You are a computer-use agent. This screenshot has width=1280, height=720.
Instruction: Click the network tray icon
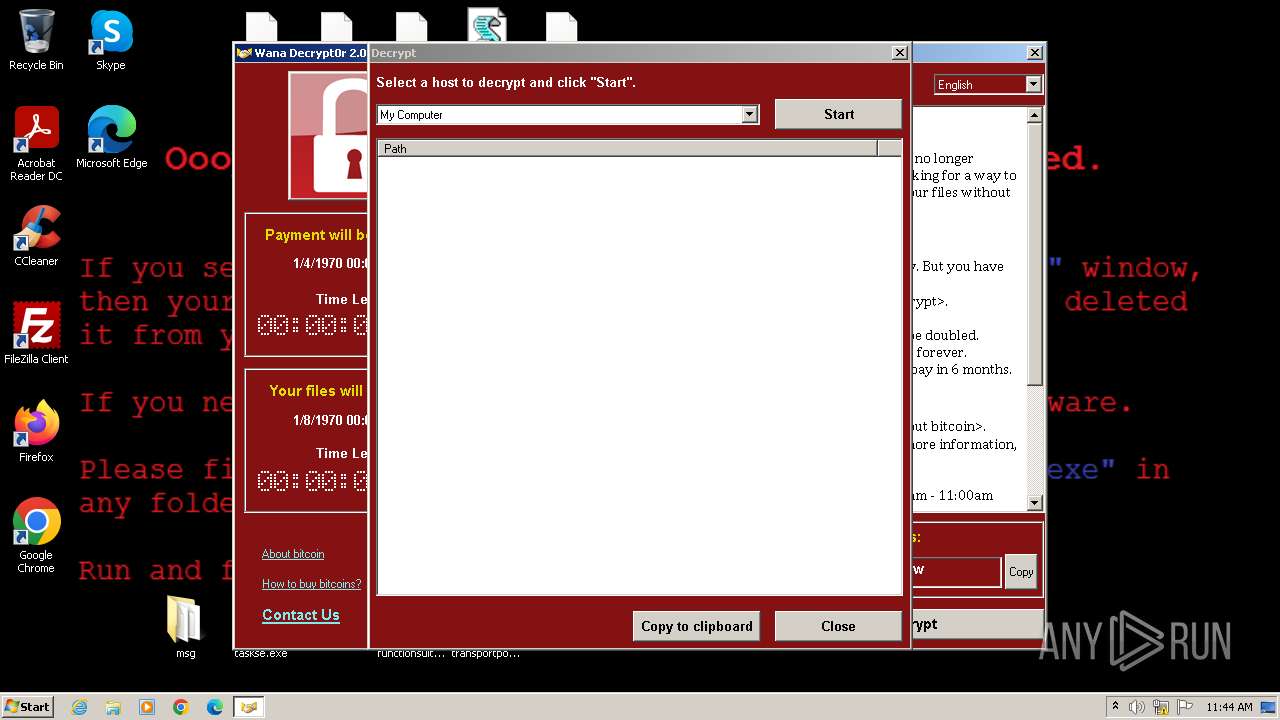pyautogui.click(x=1161, y=707)
